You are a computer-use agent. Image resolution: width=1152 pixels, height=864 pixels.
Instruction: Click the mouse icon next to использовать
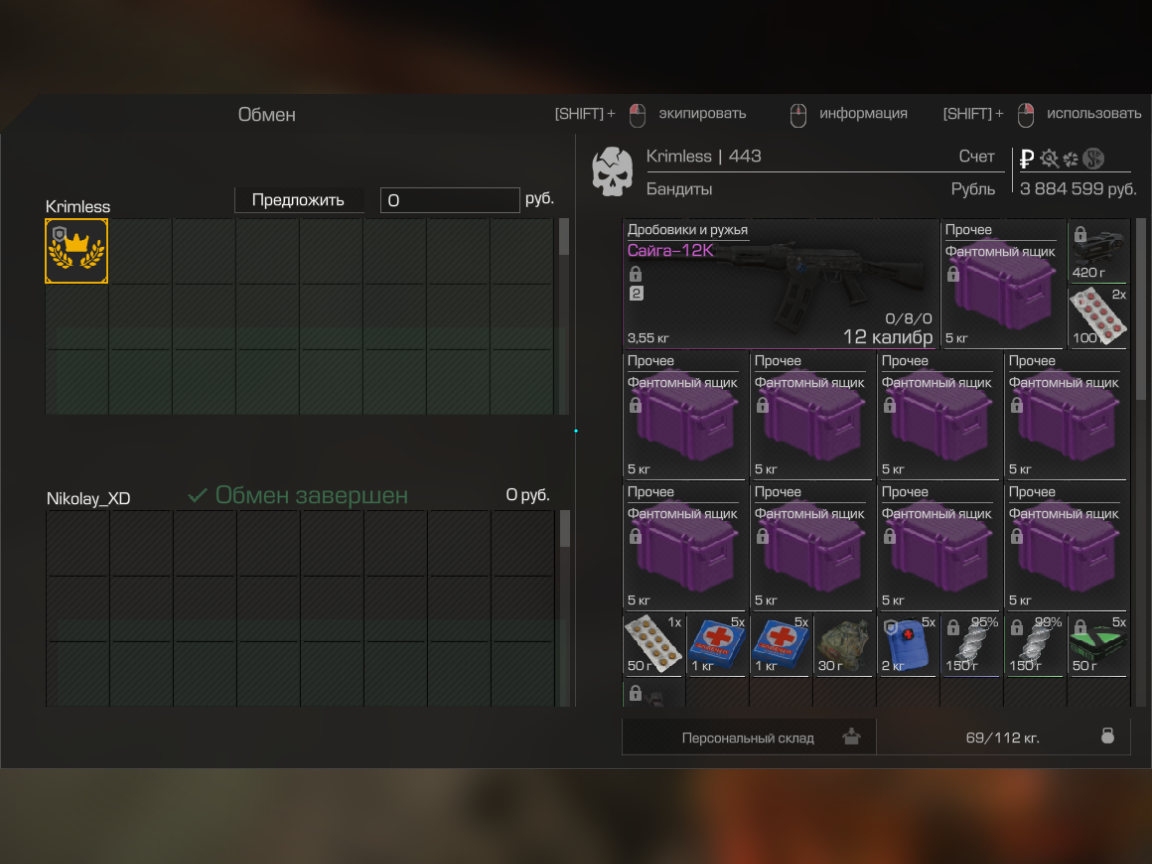[1026, 115]
